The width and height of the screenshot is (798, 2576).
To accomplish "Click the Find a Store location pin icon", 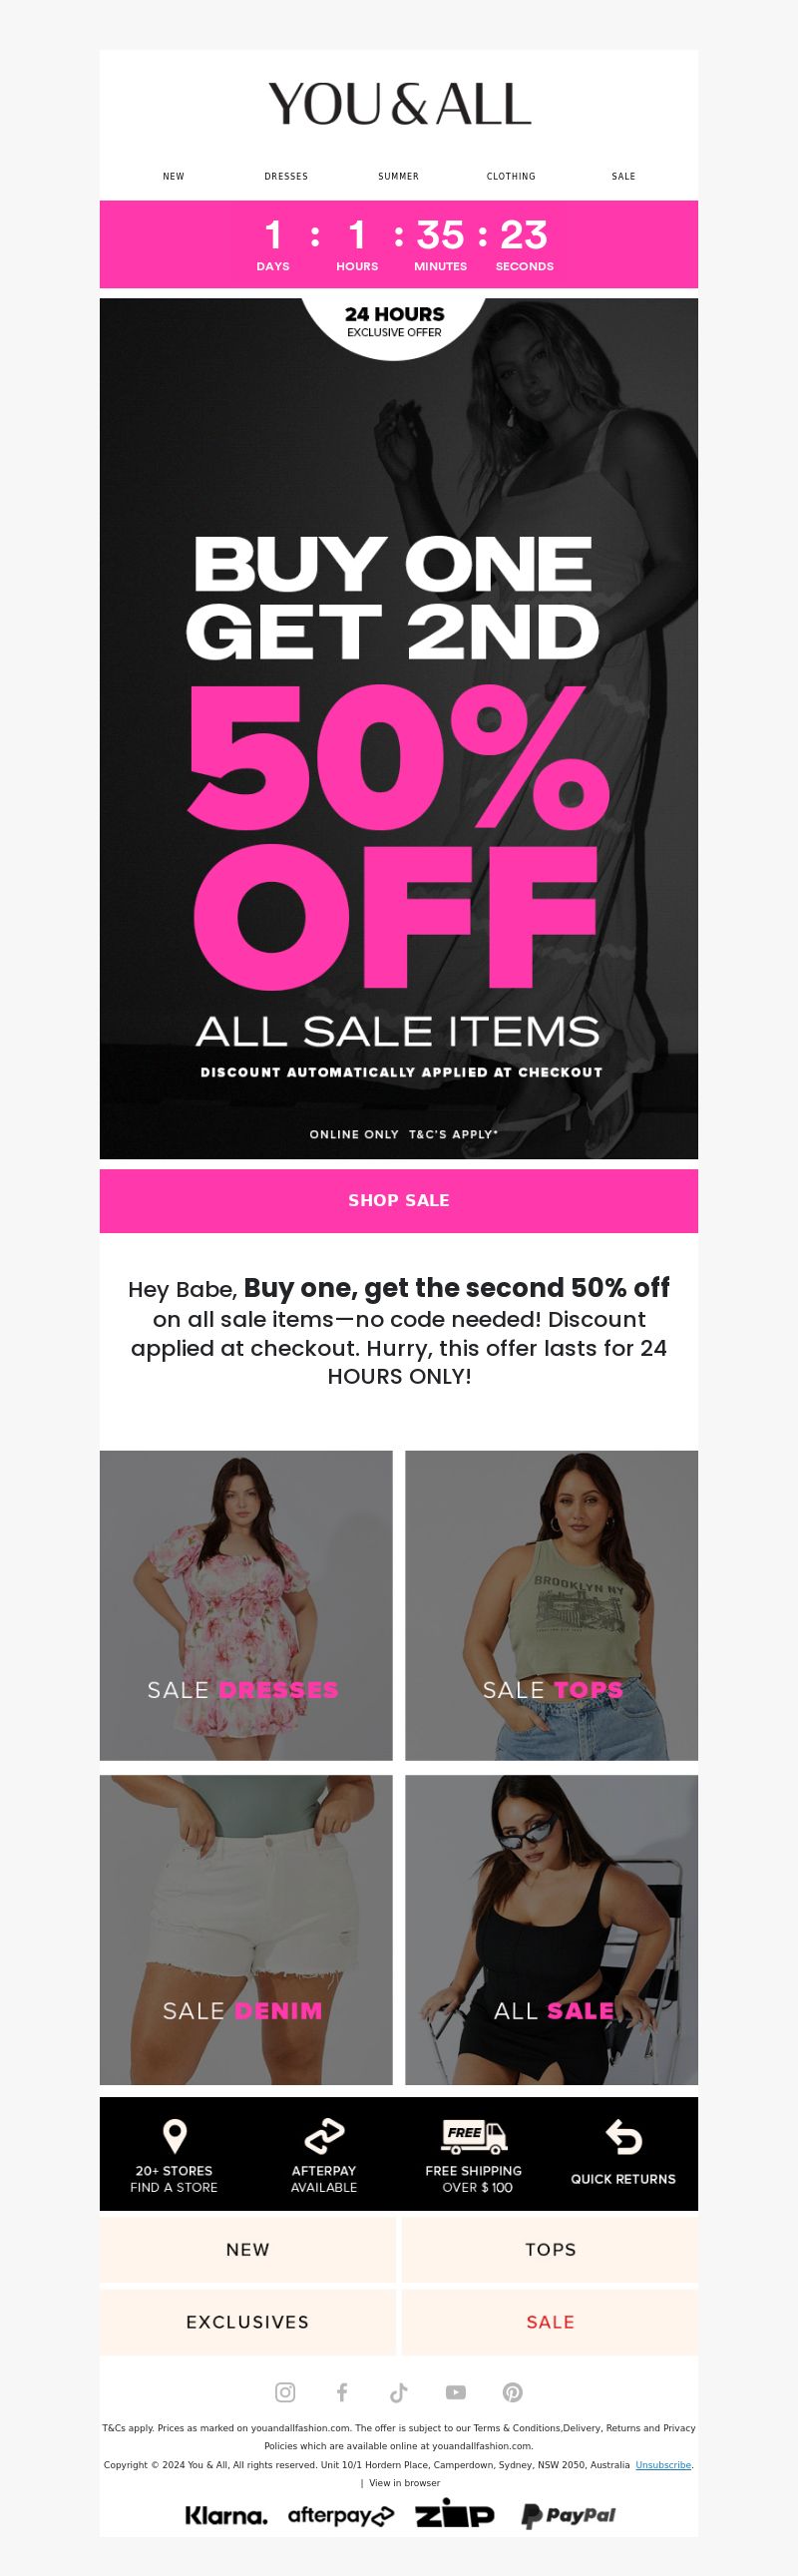I will 174,2137.
